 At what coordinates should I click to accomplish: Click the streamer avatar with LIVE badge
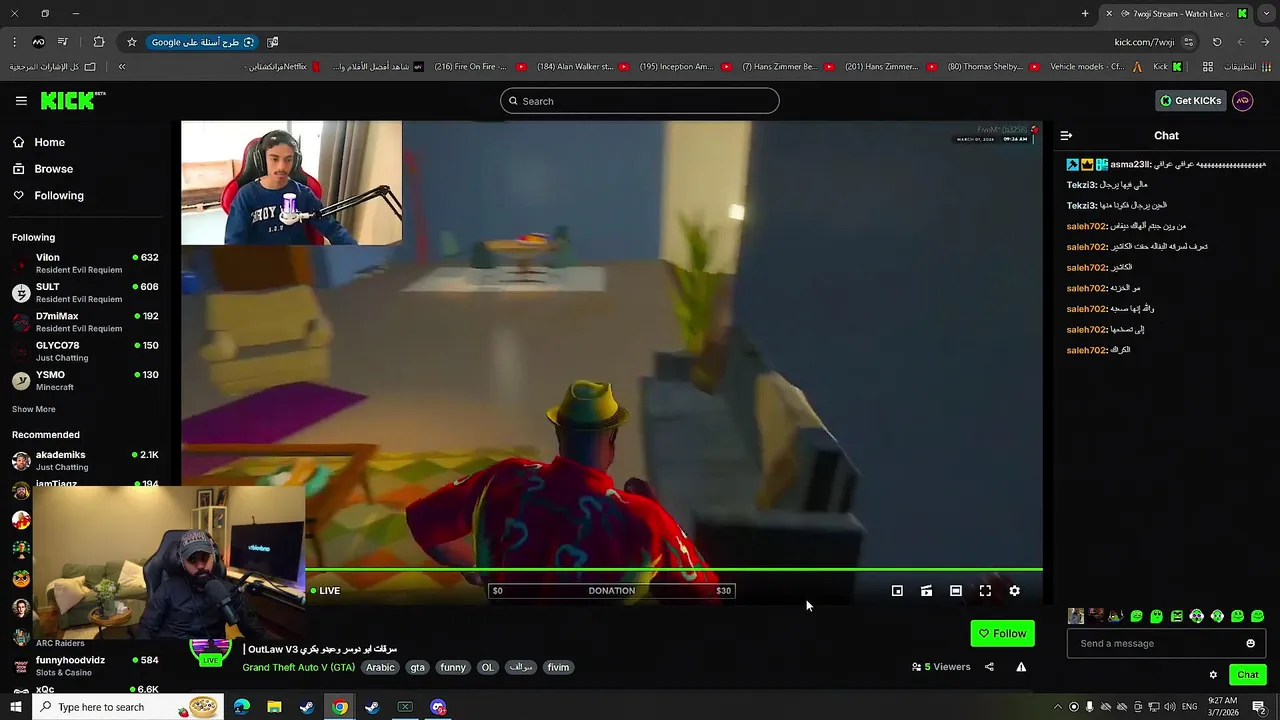(210, 651)
